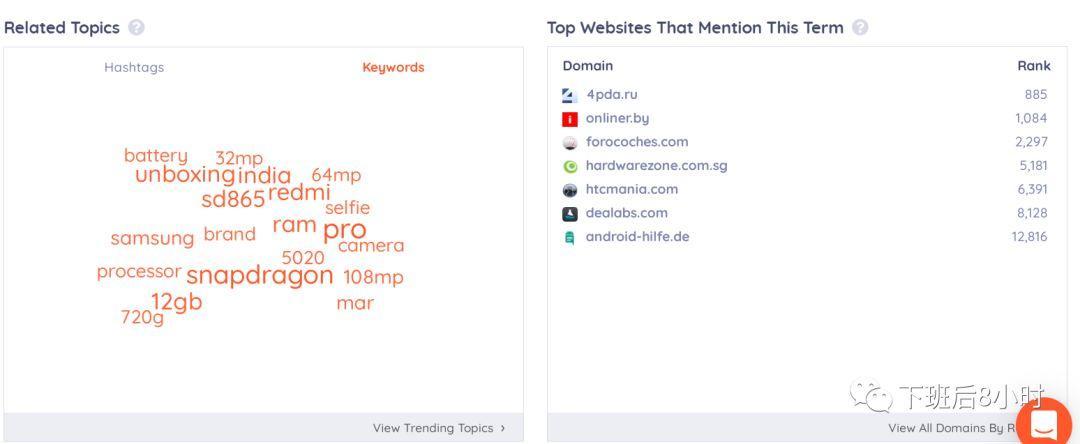Click the Top Websites help question-mark icon
The height and width of the screenshot is (444, 1080).
(860, 28)
